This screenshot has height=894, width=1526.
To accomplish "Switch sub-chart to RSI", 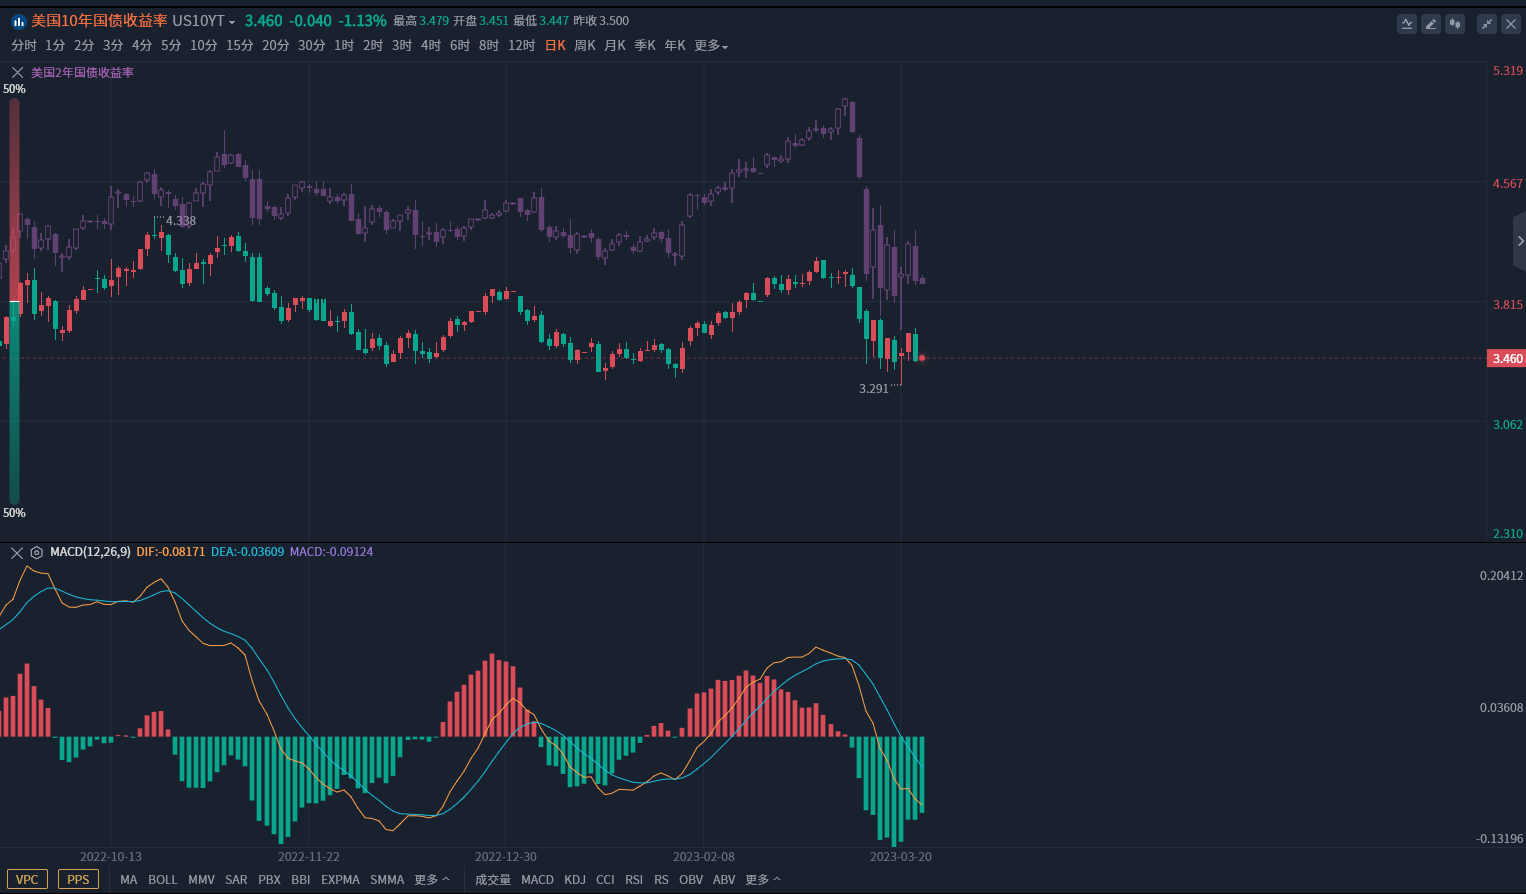I will pyautogui.click(x=634, y=880).
